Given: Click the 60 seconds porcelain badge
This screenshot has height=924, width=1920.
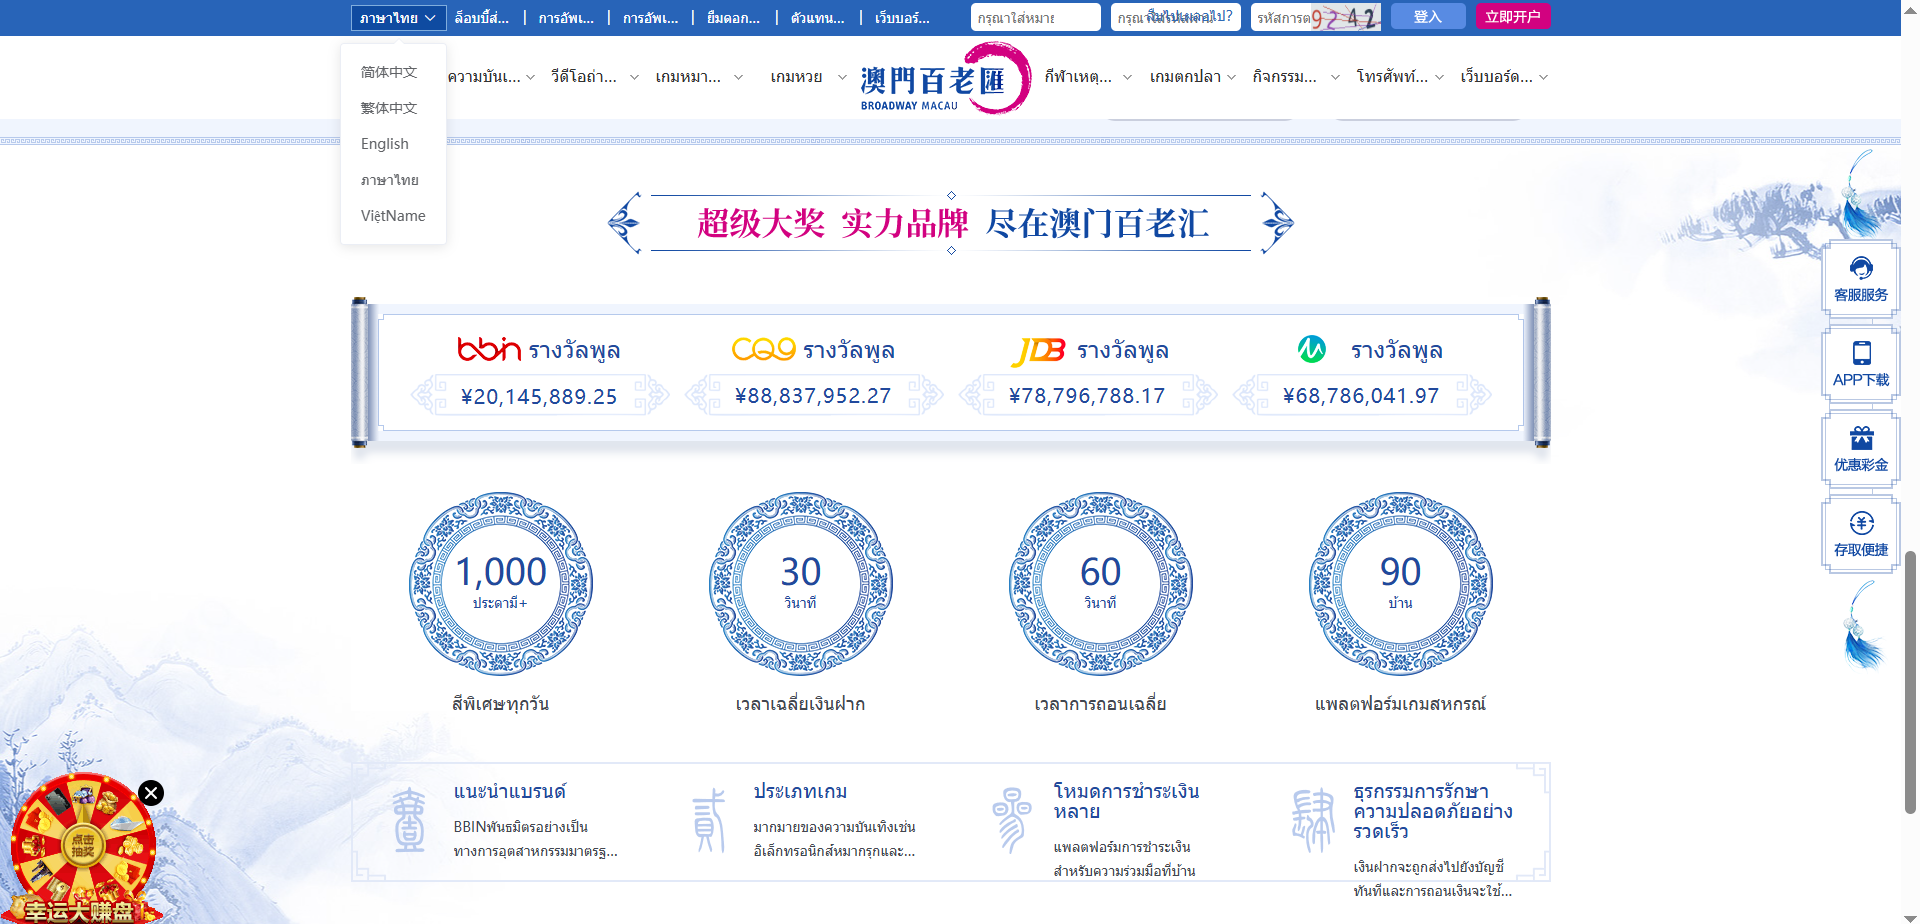Looking at the screenshot, I should tap(1101, 583).
